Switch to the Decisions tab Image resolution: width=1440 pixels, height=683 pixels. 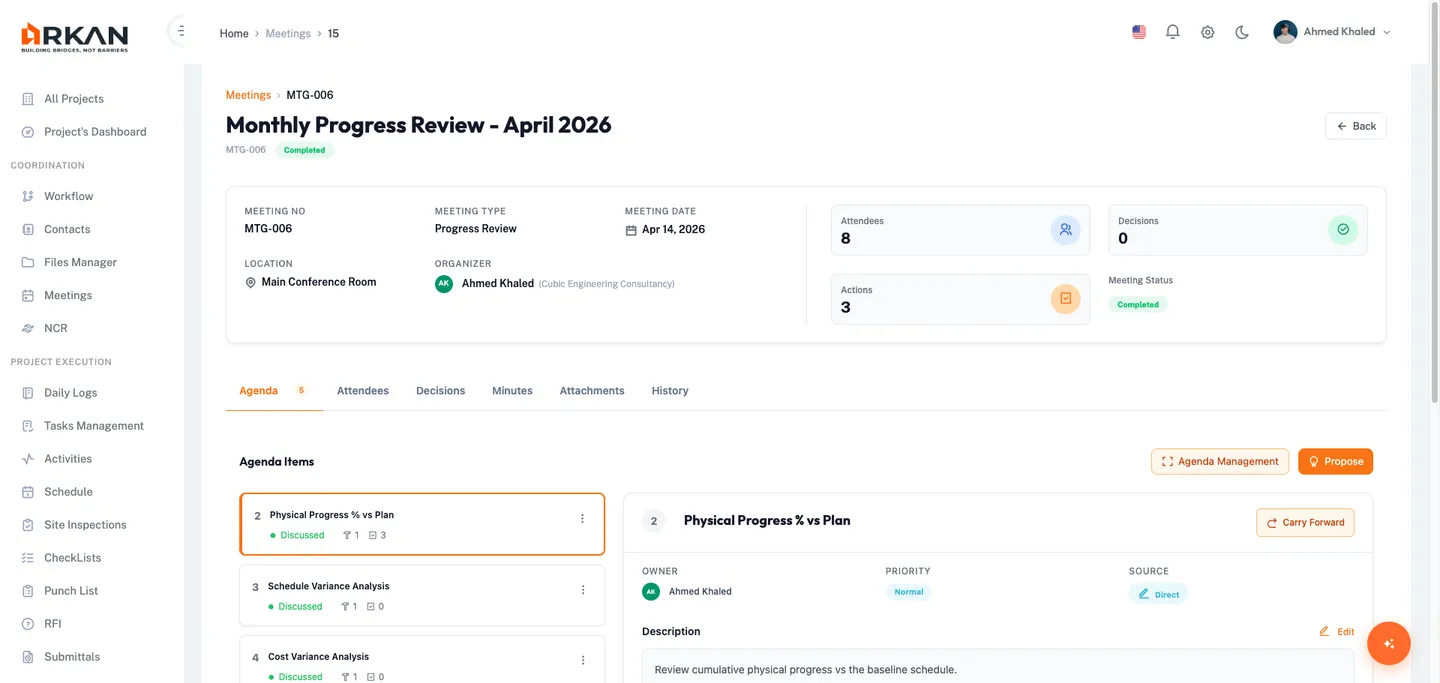(440, 391)
